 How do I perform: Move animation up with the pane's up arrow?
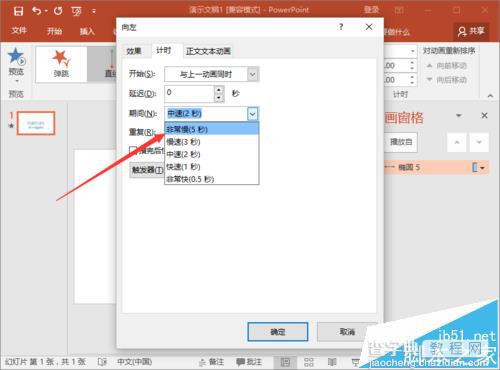pos(457,142)
